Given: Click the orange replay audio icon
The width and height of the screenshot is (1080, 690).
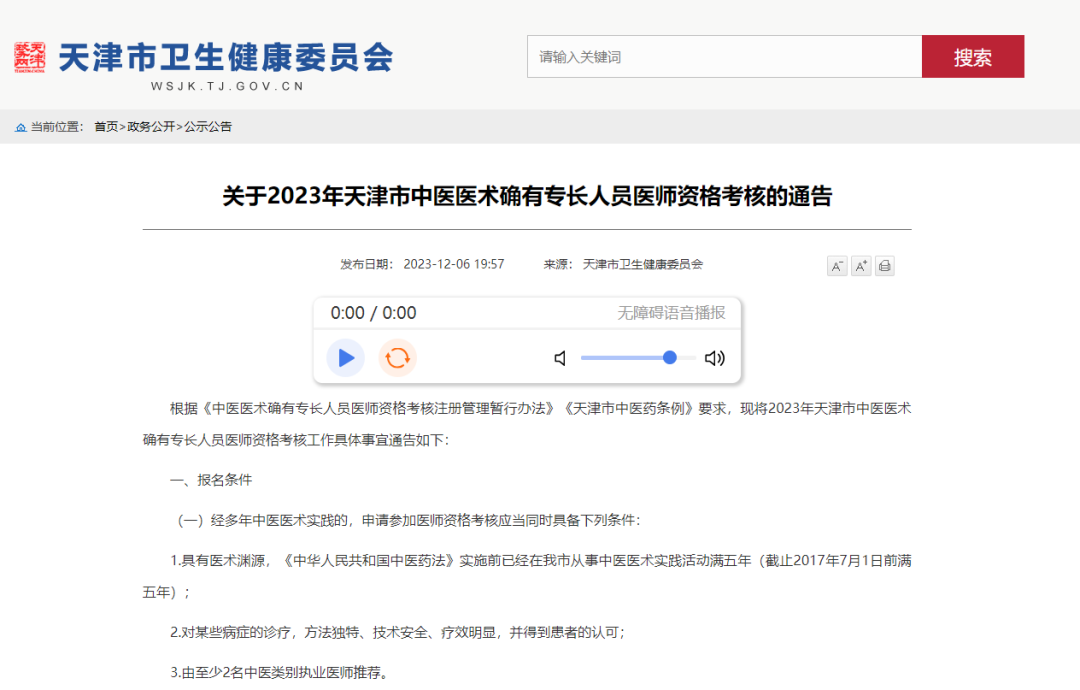Looking at the screenshot, I should pos(397,358).
